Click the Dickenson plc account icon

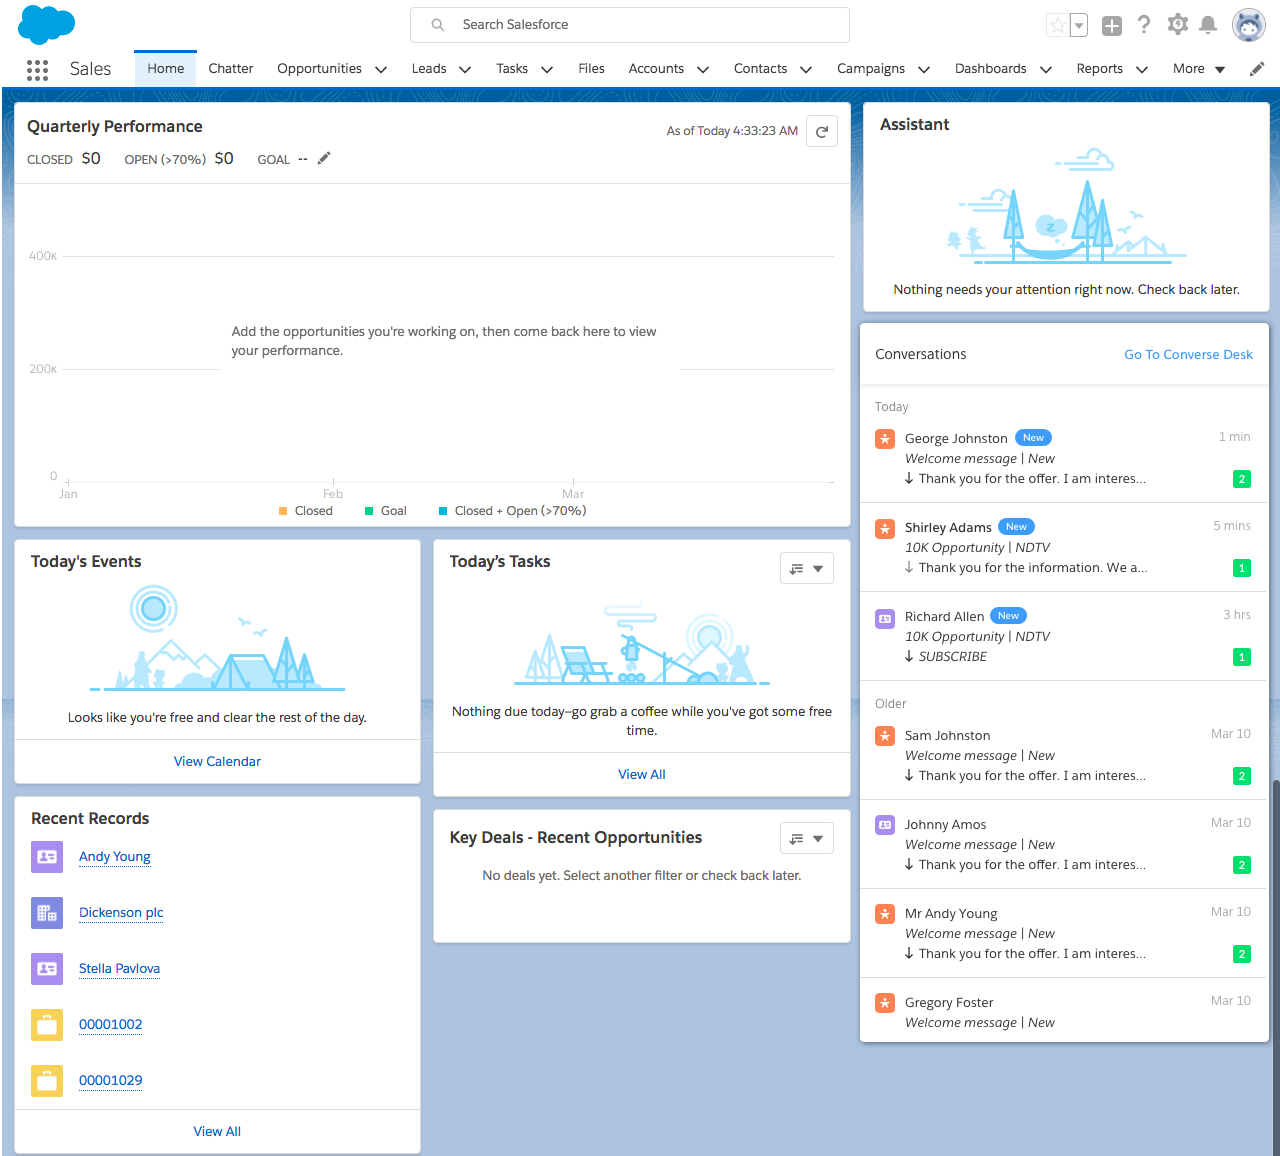click(47, 913)
